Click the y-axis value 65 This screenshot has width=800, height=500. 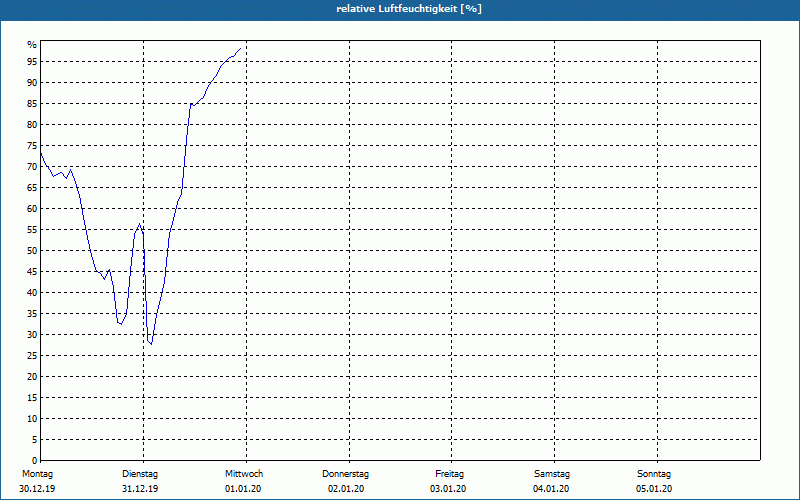click(32, 188)
